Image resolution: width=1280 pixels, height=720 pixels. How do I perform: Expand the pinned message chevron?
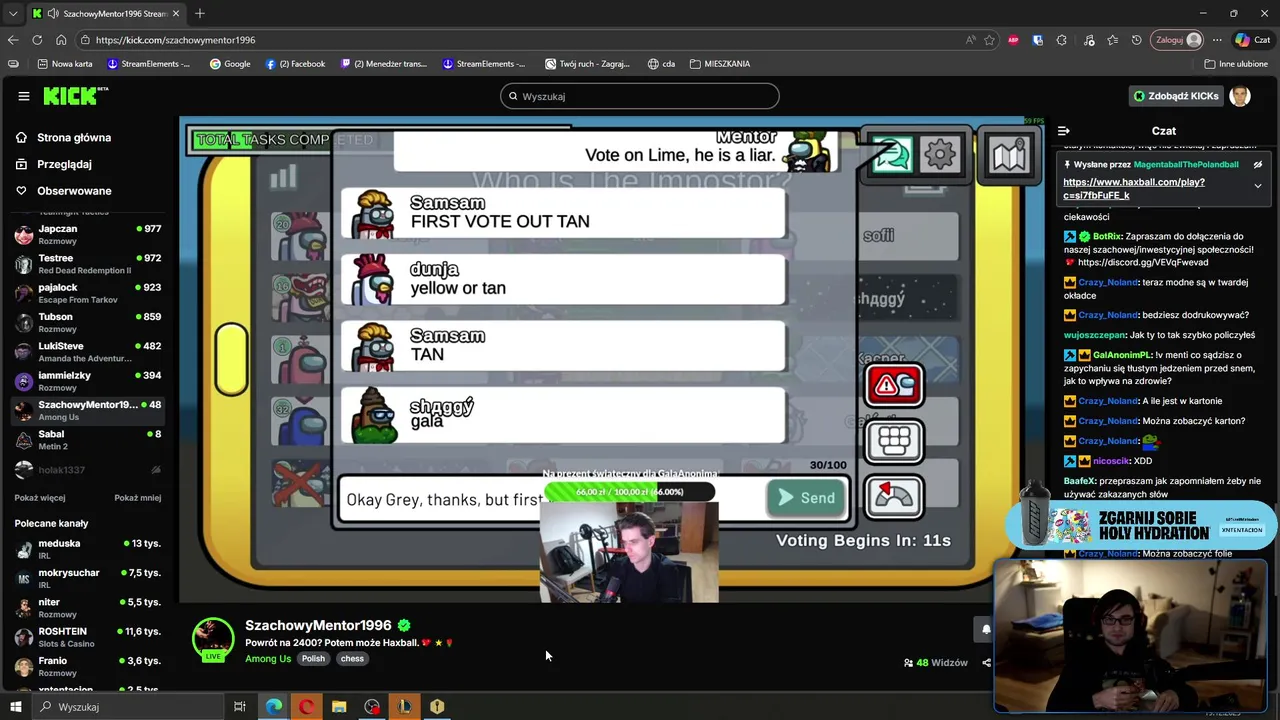point(1258,186)
